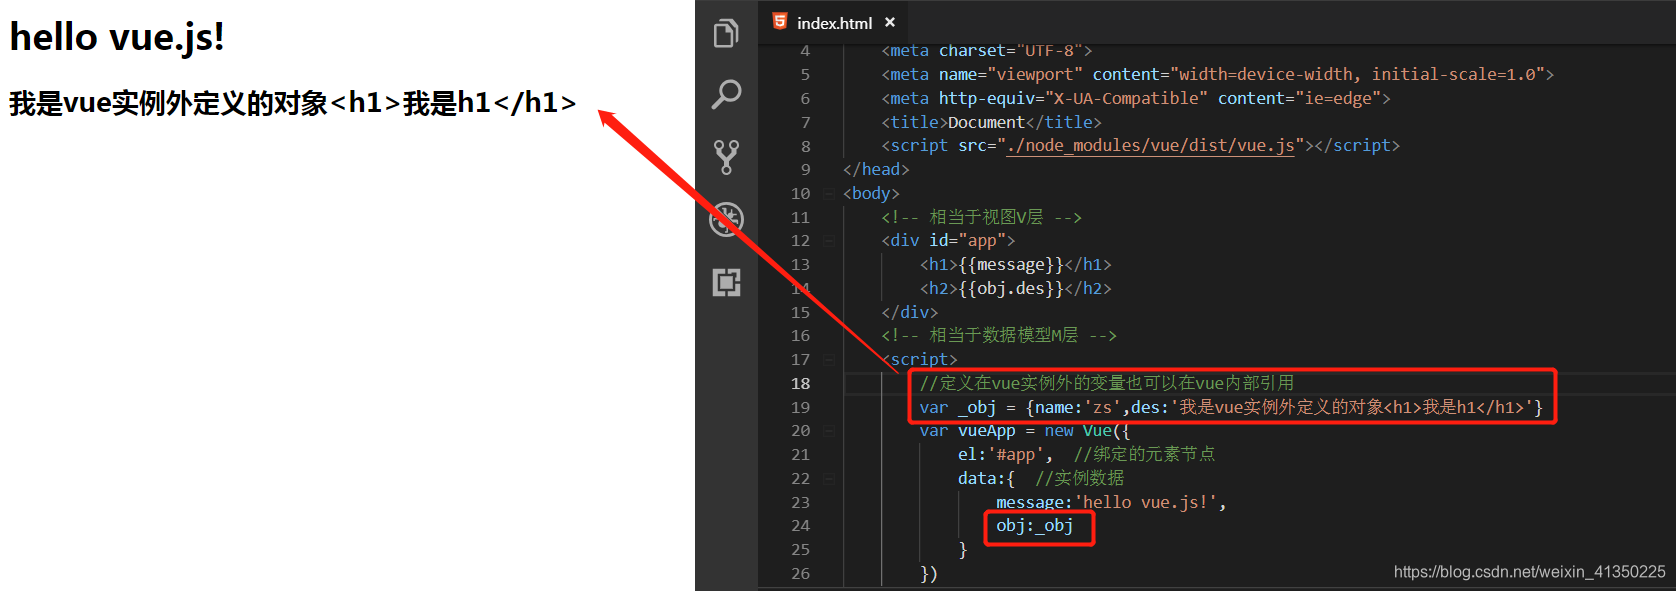
Task: Open the Search magnifier icon in activity bar
Action: pyautogui.click(x=726, y=94)
